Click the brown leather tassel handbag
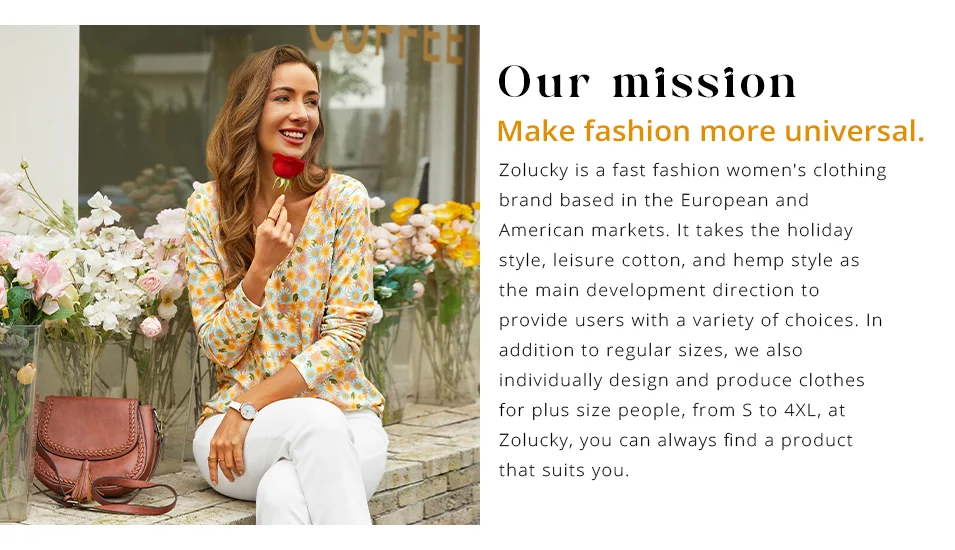 (x=97, y=448)
